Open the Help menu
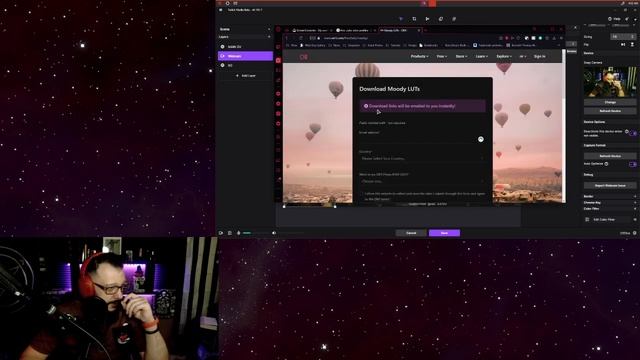640x360 pixels. pyautogui.click(x=614, y=19)
